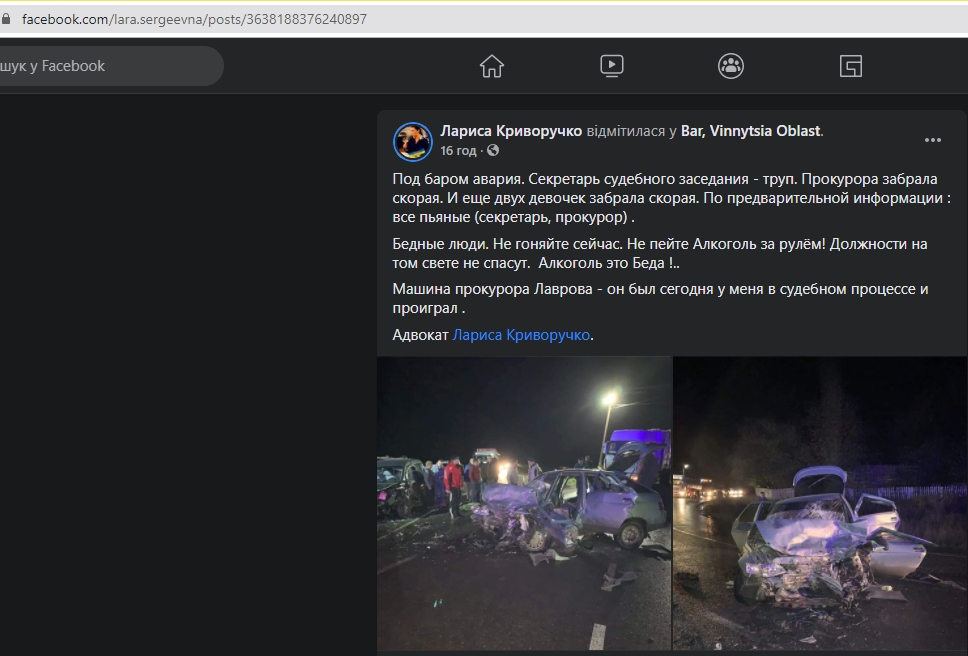Open Лариса Криворучко's profile picture
This screenshot has width=968, height=656.
pos(413,141)
